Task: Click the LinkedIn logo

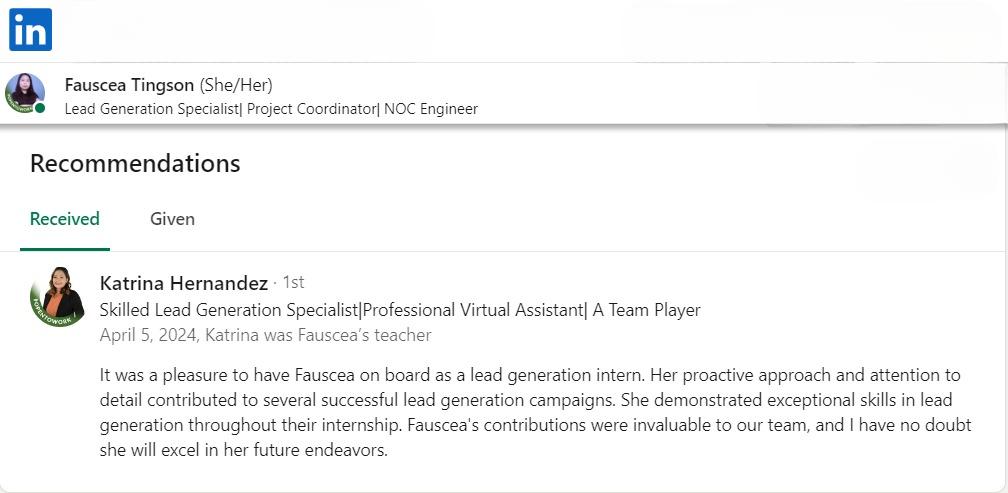Action: coord(30,30)
